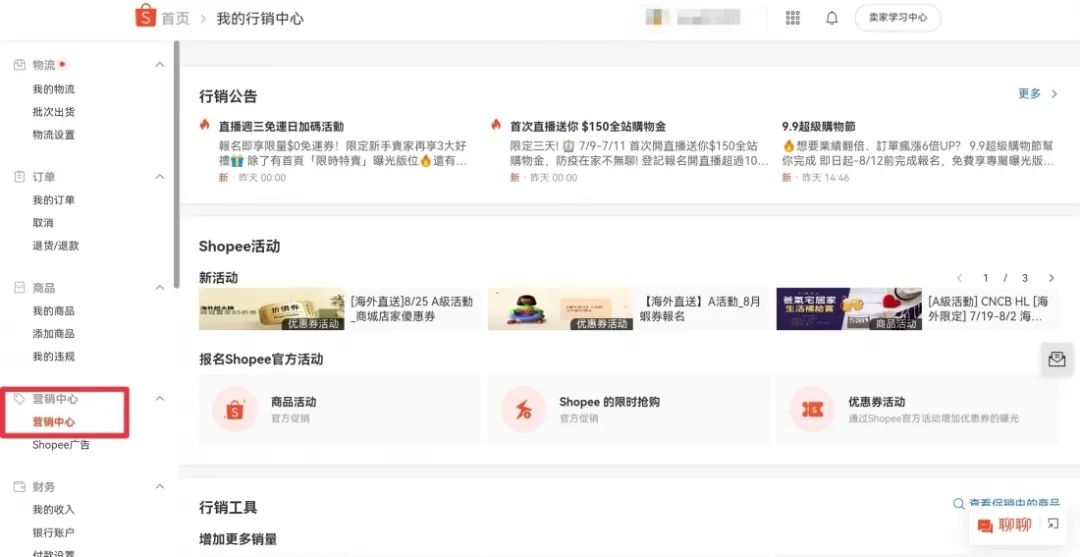The image size is (1080, 557).
Task: Click the 商品活动 shopping bag icon
Action: click(x=235, y=410)
